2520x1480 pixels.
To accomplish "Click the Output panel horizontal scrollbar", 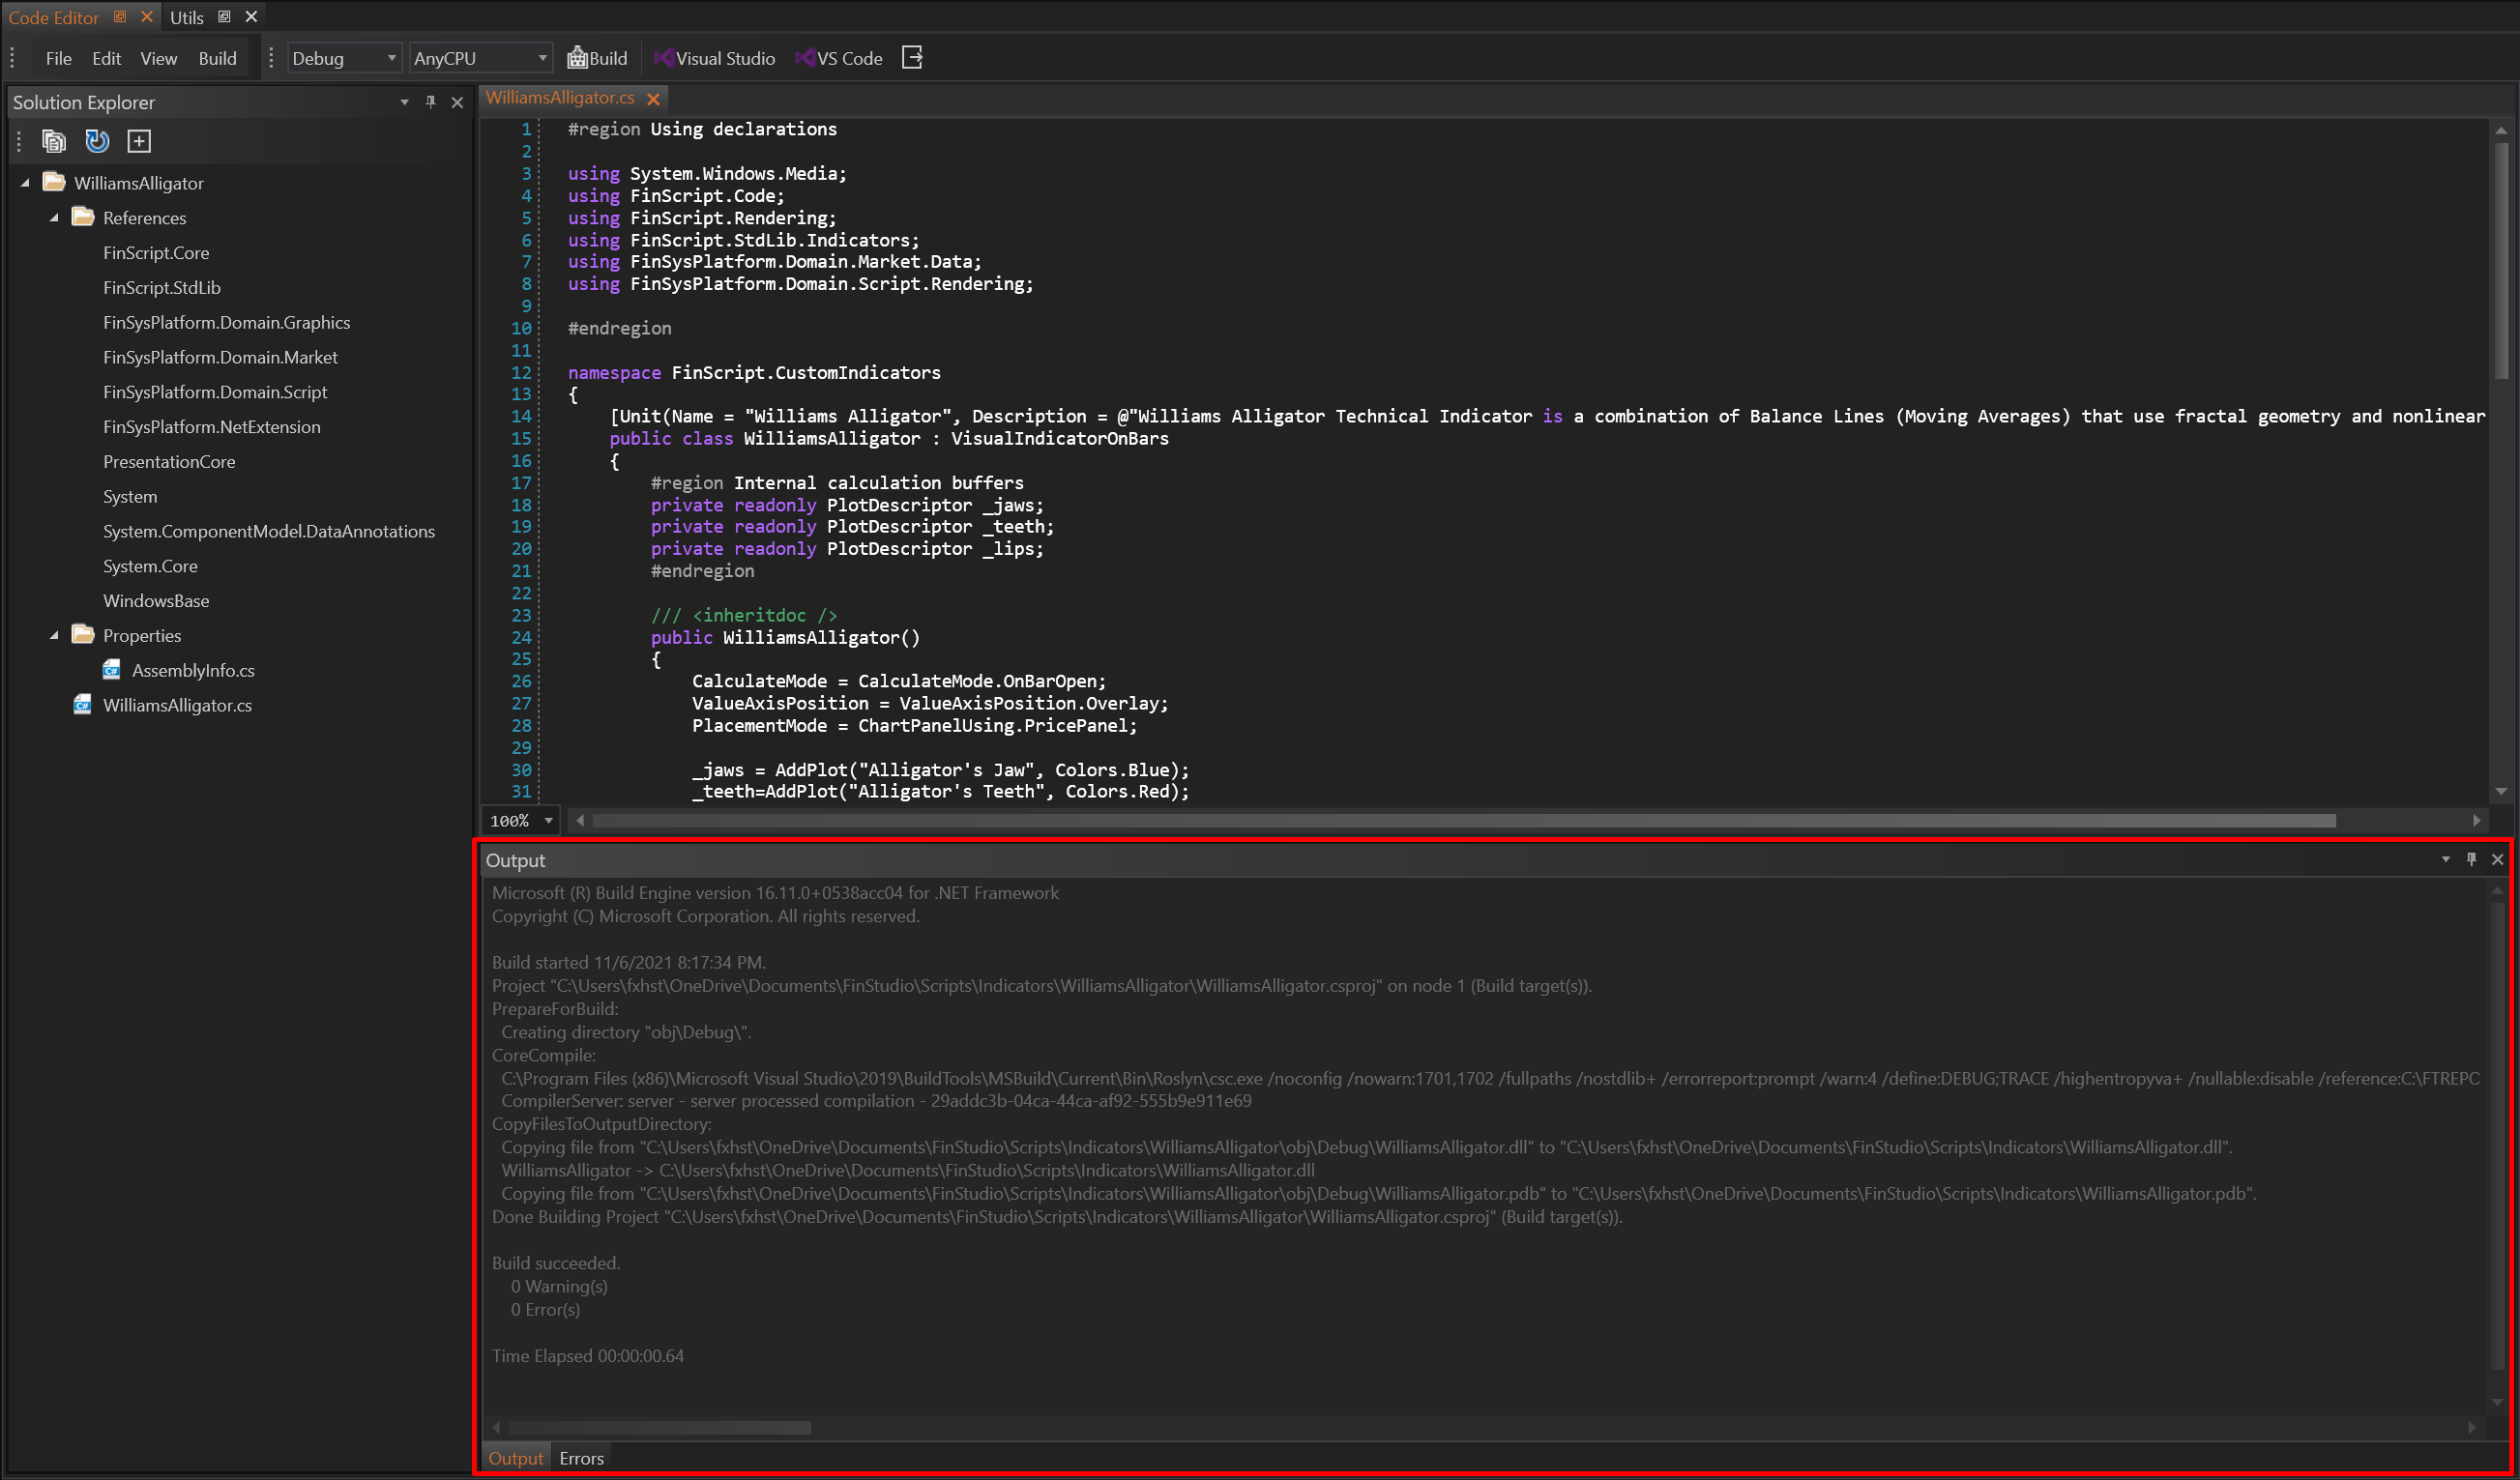I will pyautogui.click(x=660, y=1427).
